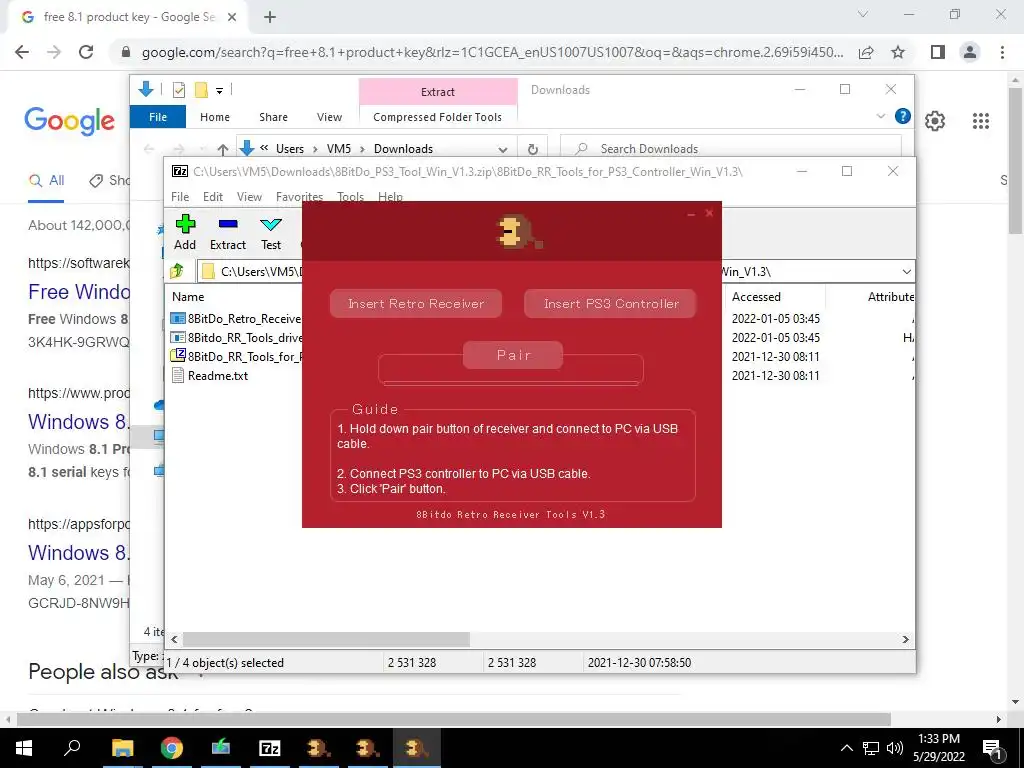Go back in Chrome browser
This screenshot has width=1024, height=768.
click(22, 52)
